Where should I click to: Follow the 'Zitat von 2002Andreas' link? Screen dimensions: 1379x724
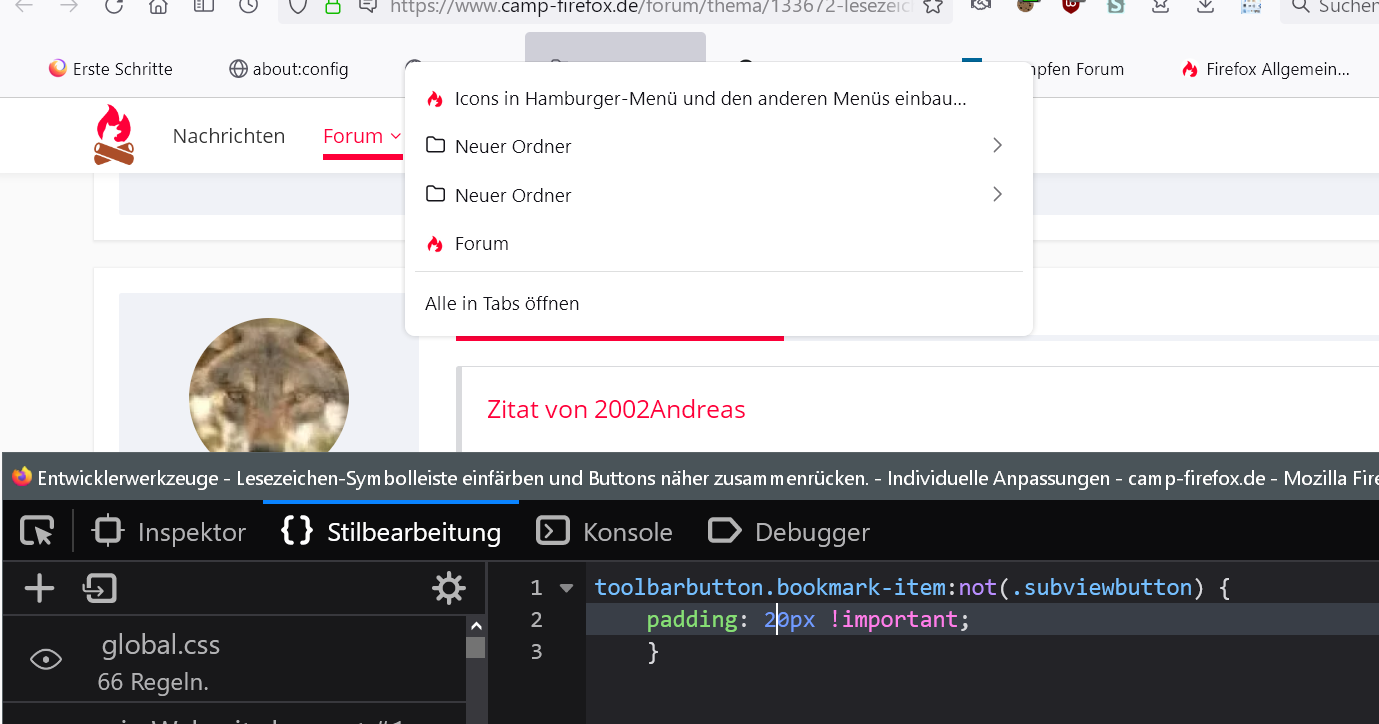[x=616, y=409]
